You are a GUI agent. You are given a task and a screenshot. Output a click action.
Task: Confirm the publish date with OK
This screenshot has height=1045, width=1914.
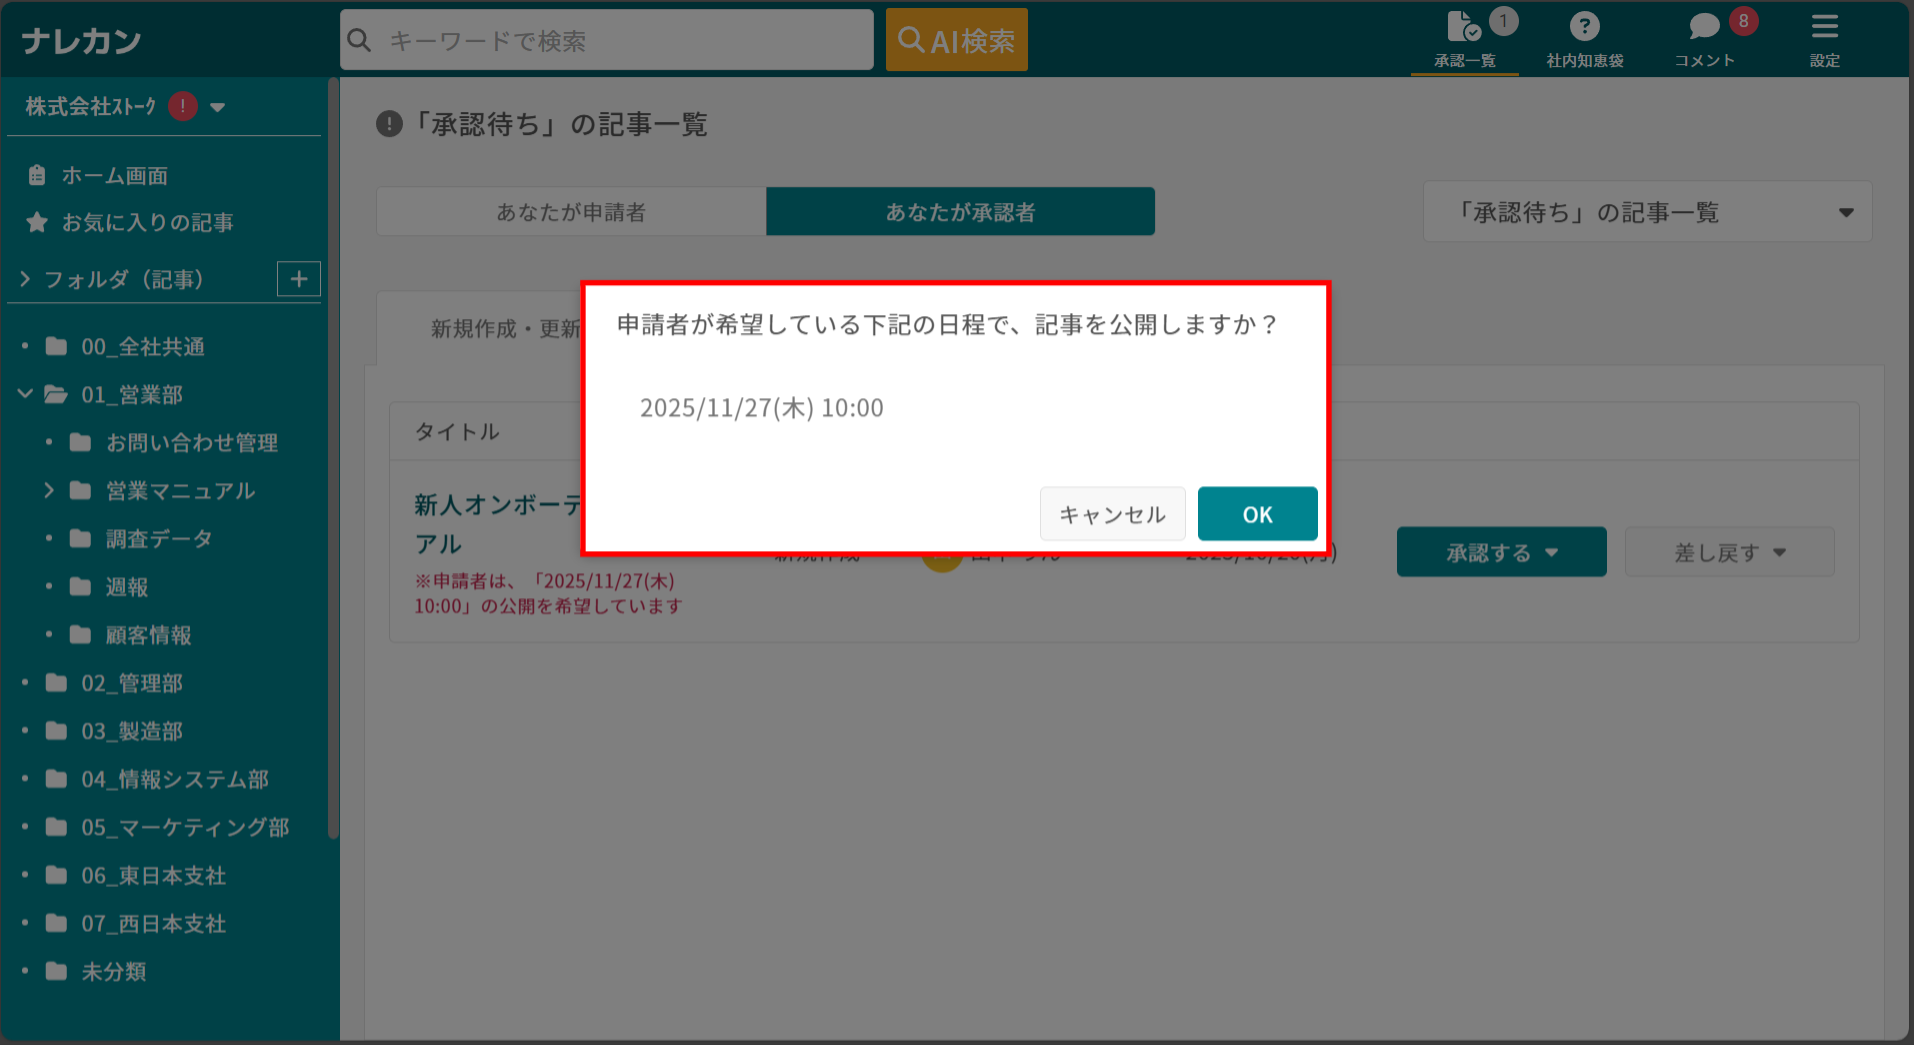[x=1256, y=513]
